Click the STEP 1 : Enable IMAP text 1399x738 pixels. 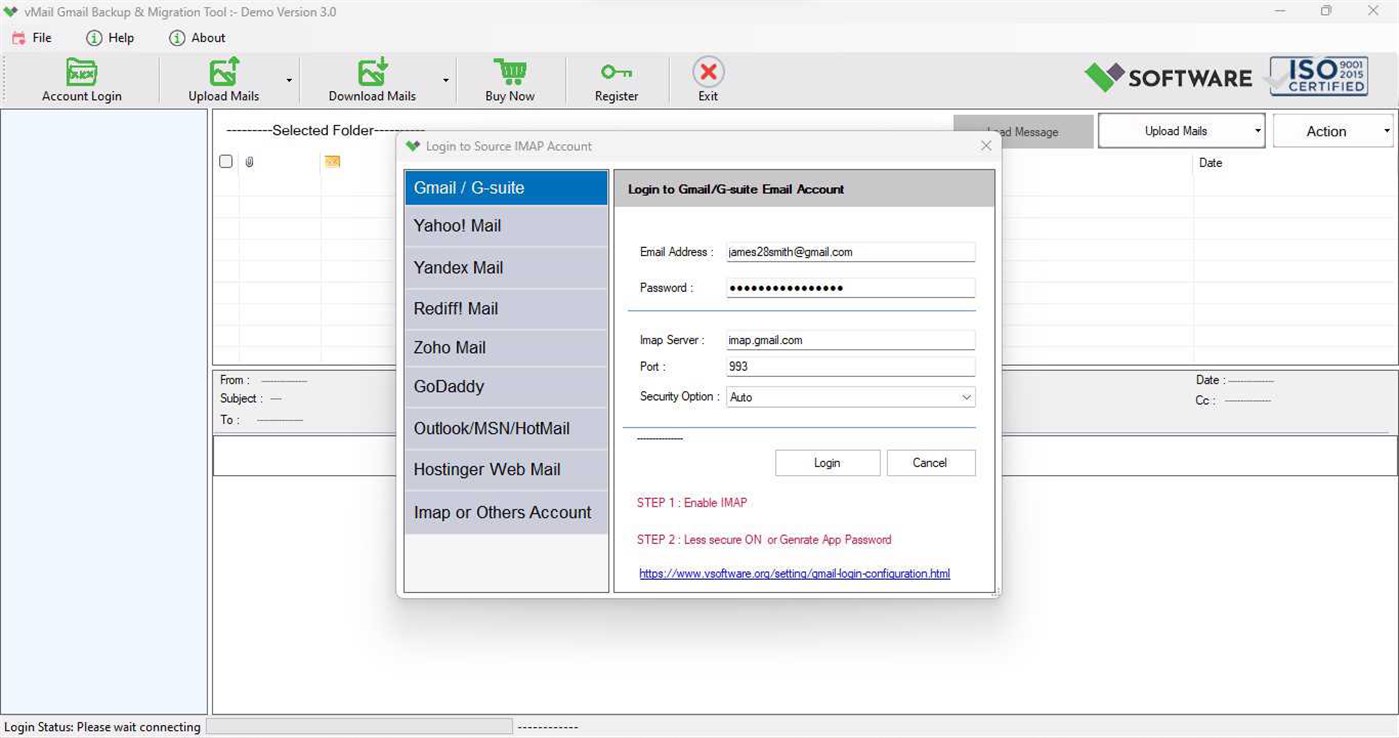coord(692,503)
